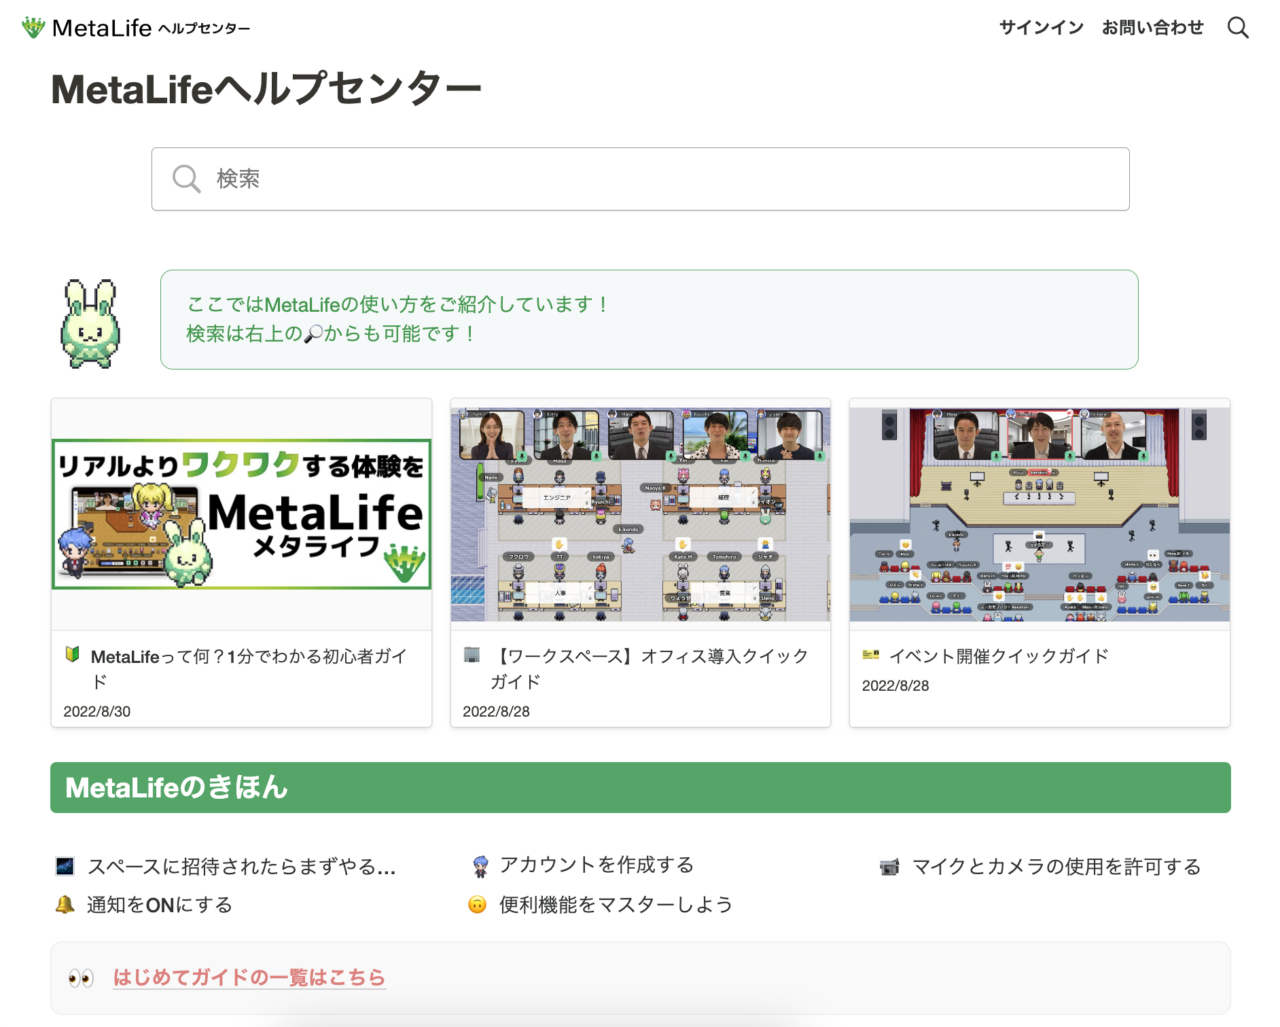This screenshot has height=1027, width=1280.
Task: Select the イベント開催クイックガイド title
Action: [x=998, y=656]
